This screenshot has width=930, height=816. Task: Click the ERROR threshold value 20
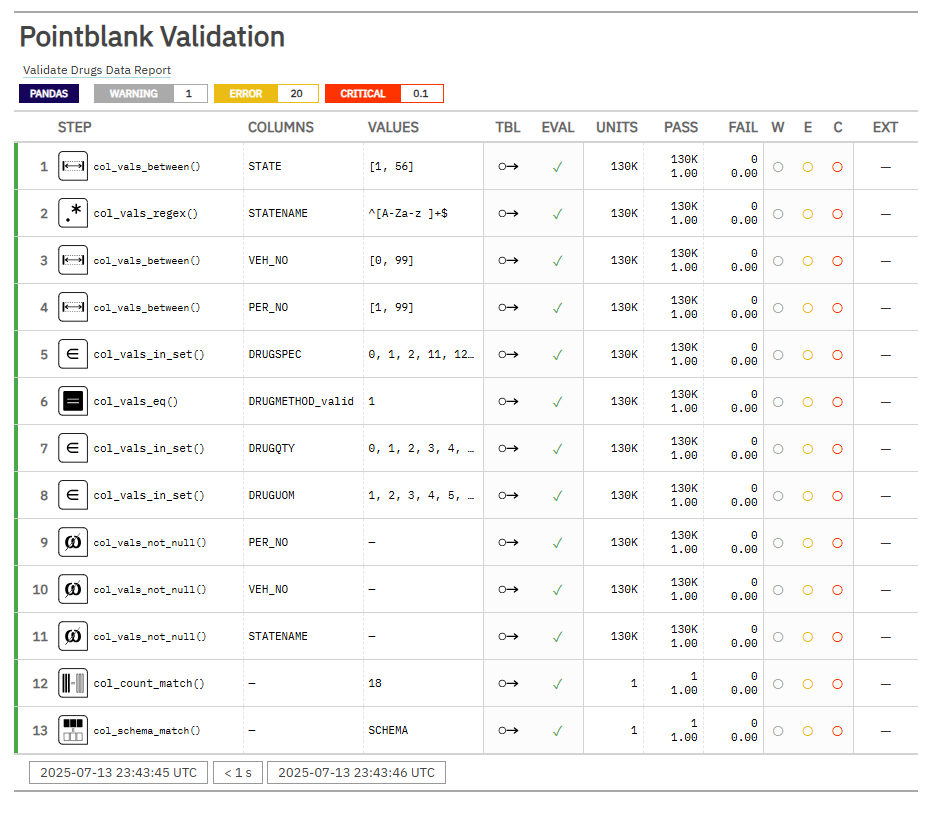(297, 94)
